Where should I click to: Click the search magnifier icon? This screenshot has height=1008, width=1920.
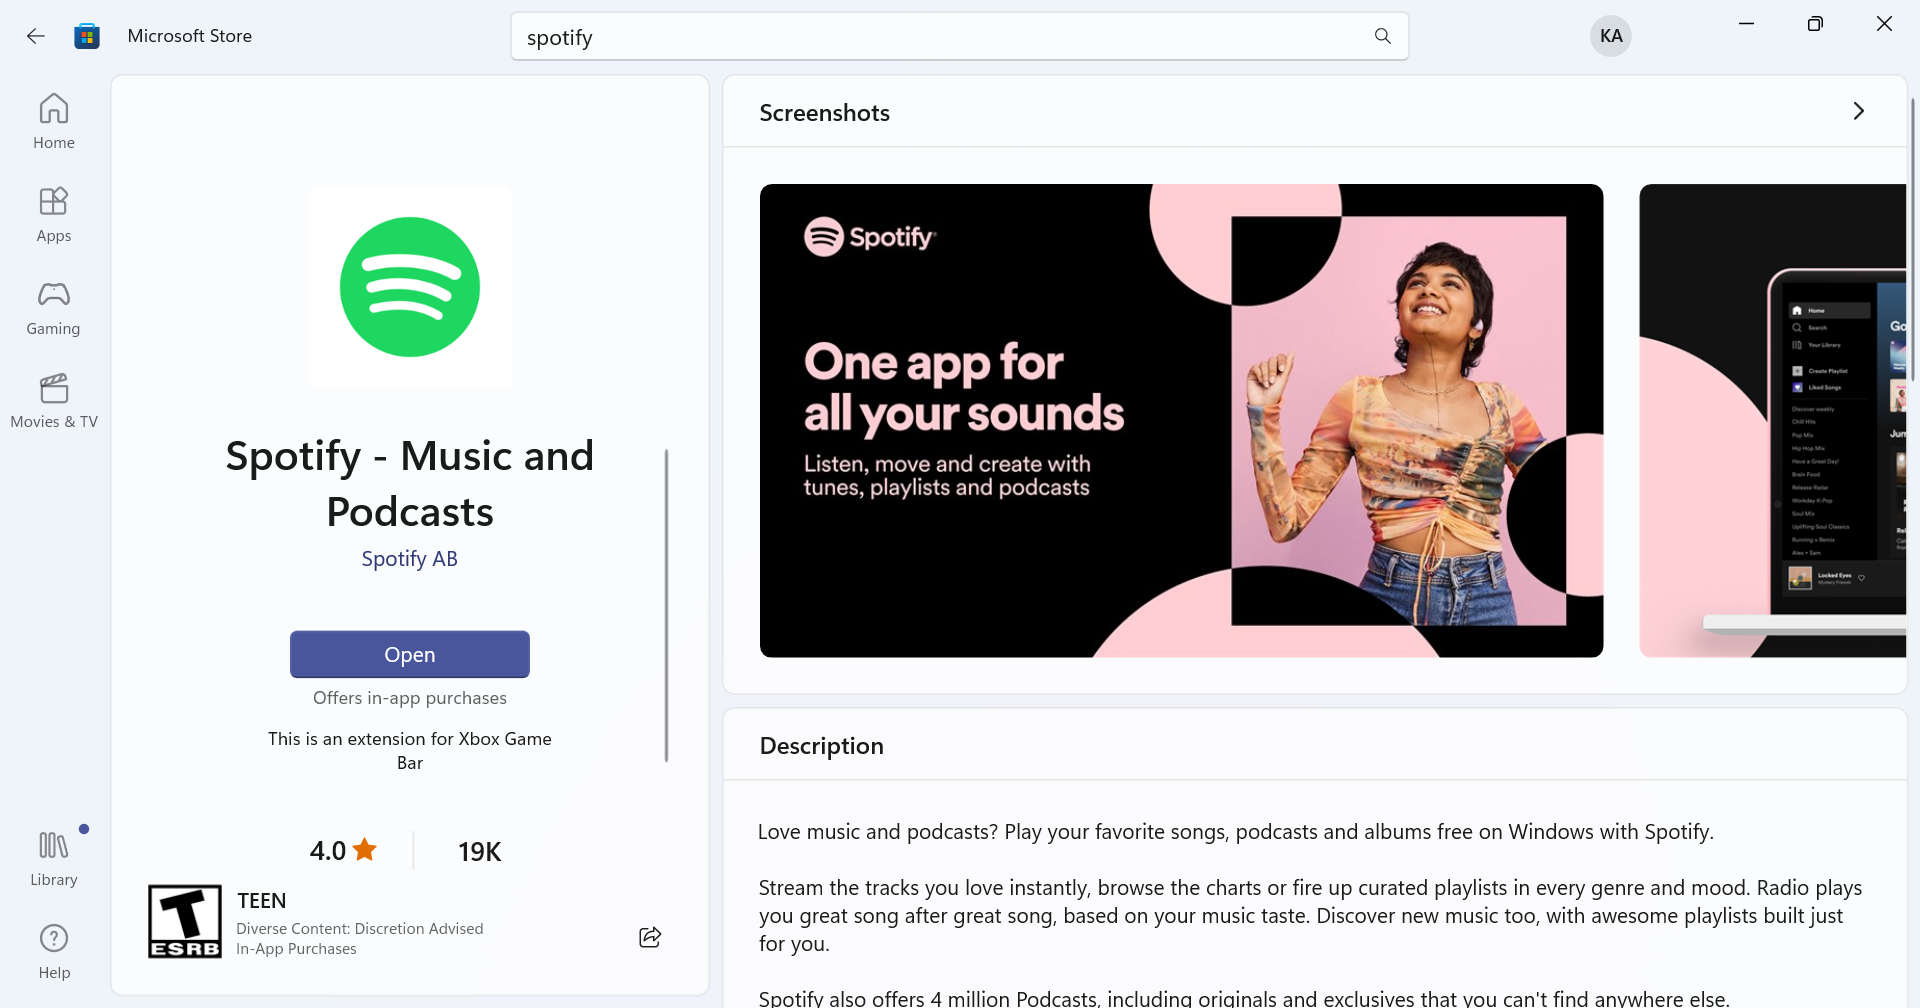1382,35
